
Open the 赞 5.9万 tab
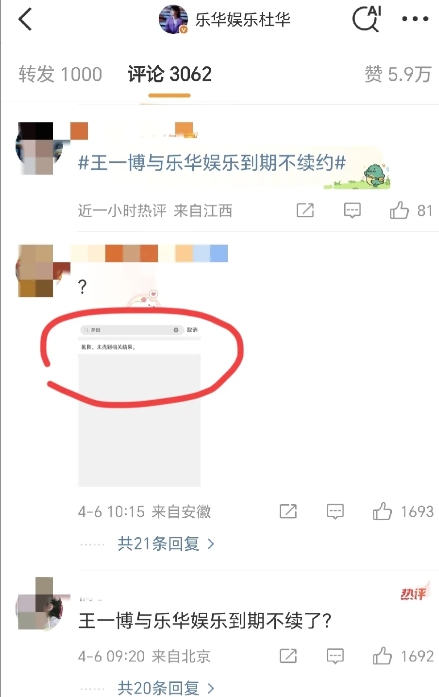398,74
